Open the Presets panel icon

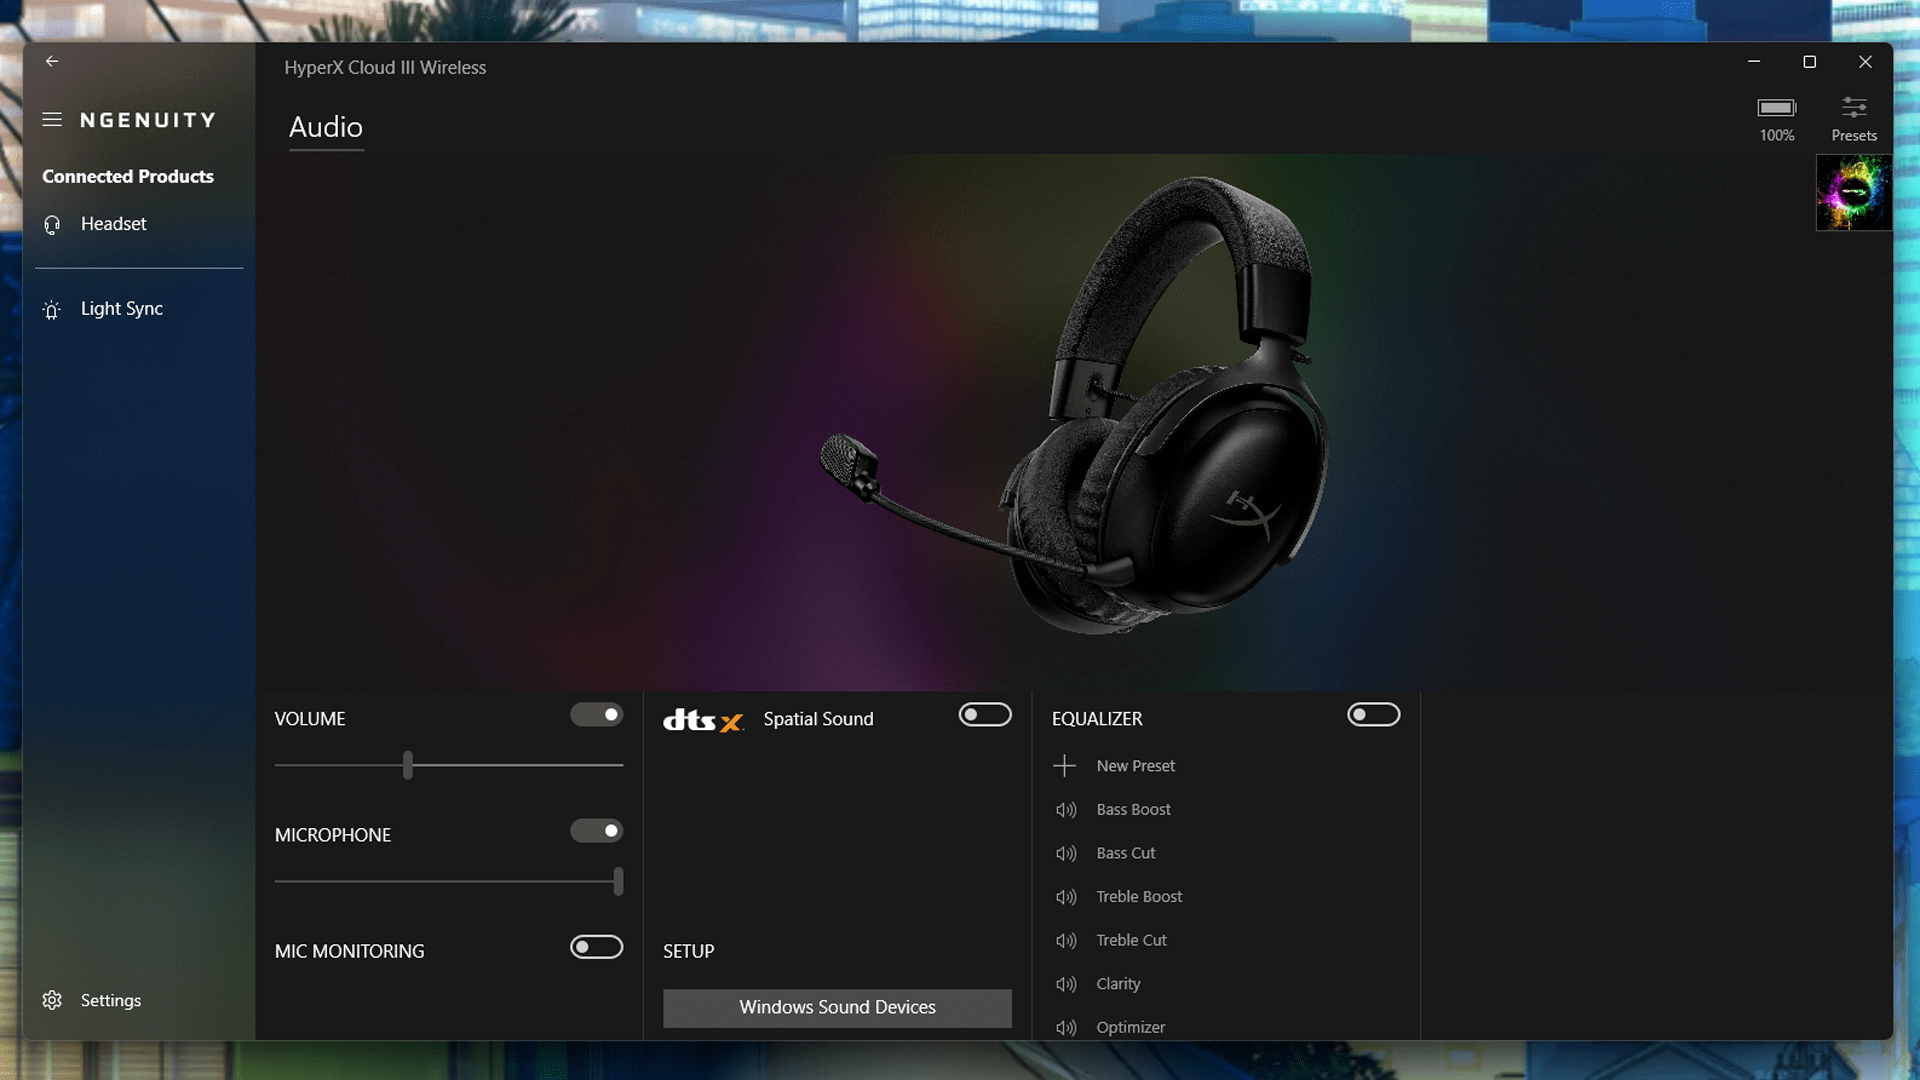[x=1854, y=108]
